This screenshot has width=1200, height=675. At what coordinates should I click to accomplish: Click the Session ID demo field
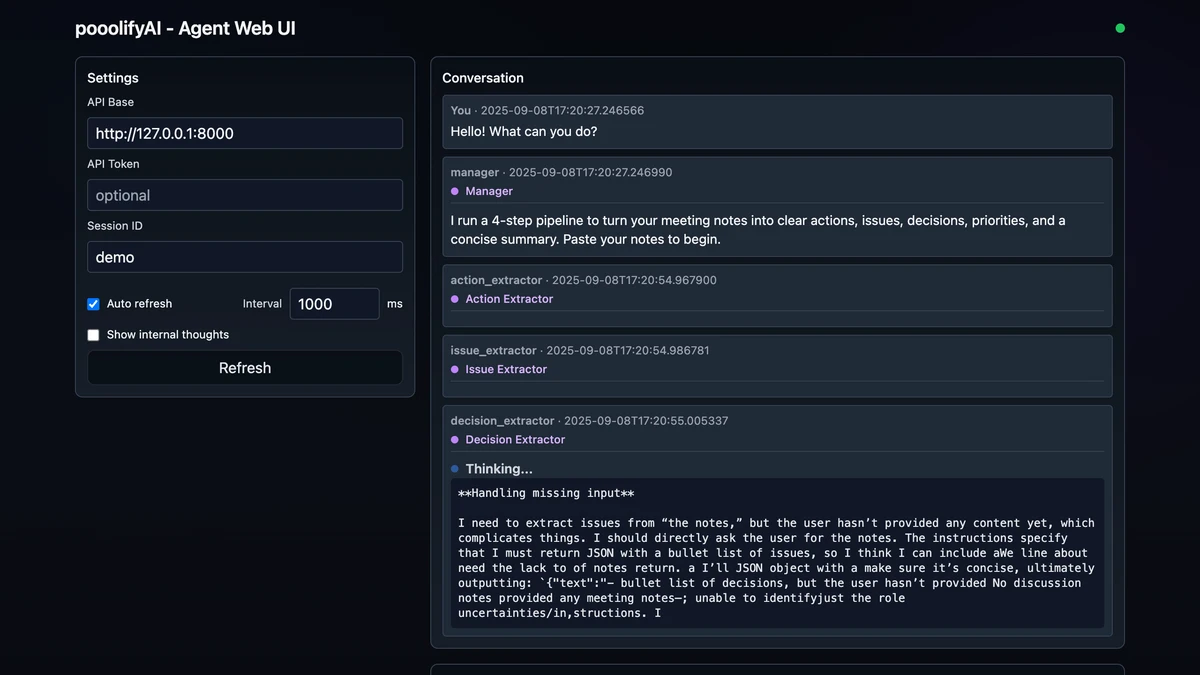coord(245,257)
